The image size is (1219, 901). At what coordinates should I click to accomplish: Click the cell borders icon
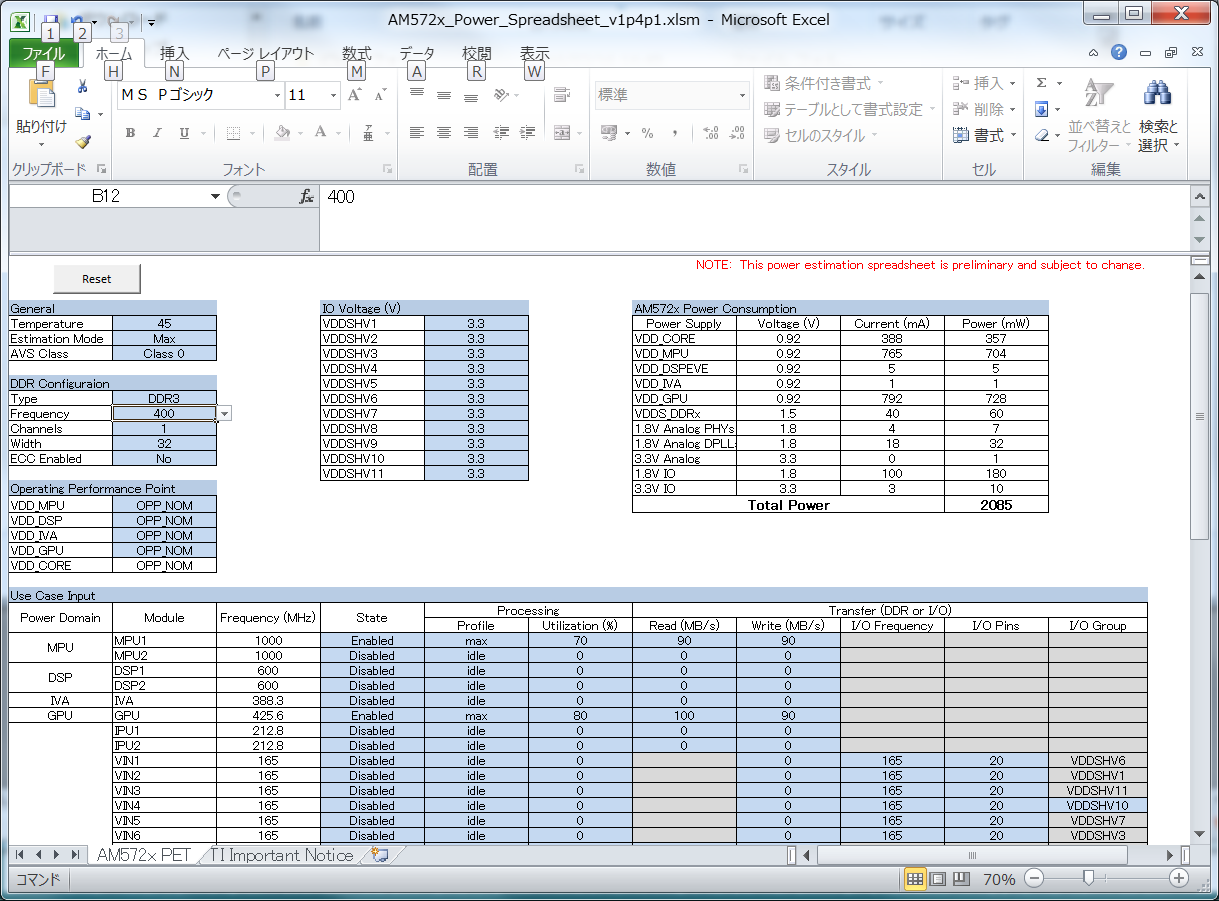pyautogui.click(x=232, y=133)
